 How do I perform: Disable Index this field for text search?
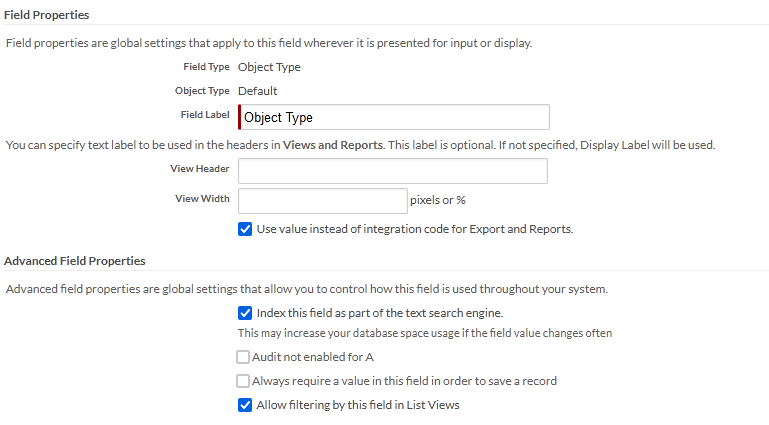[245, 313]
